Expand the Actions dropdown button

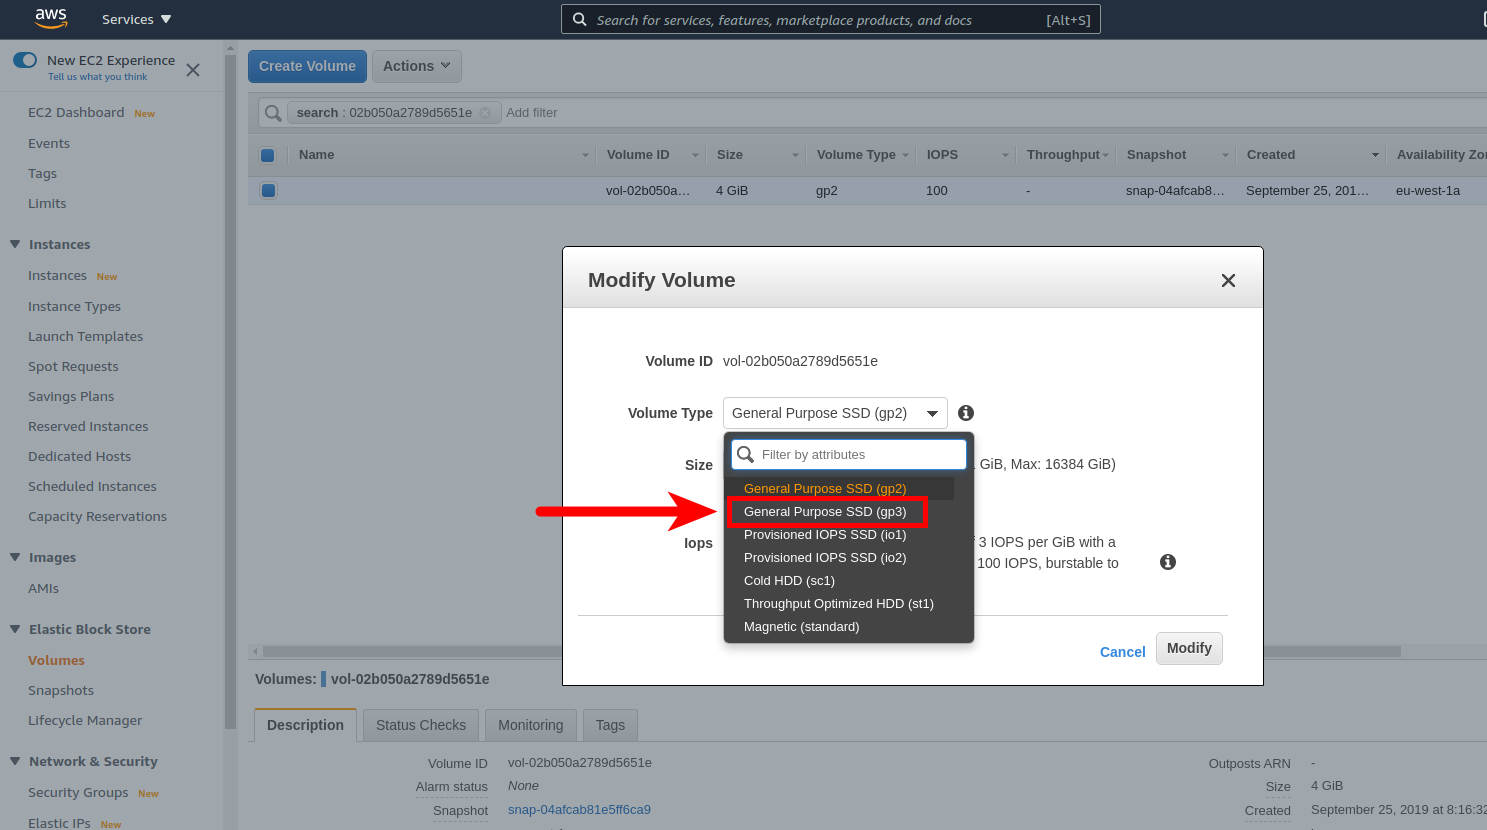coord(416,66)
